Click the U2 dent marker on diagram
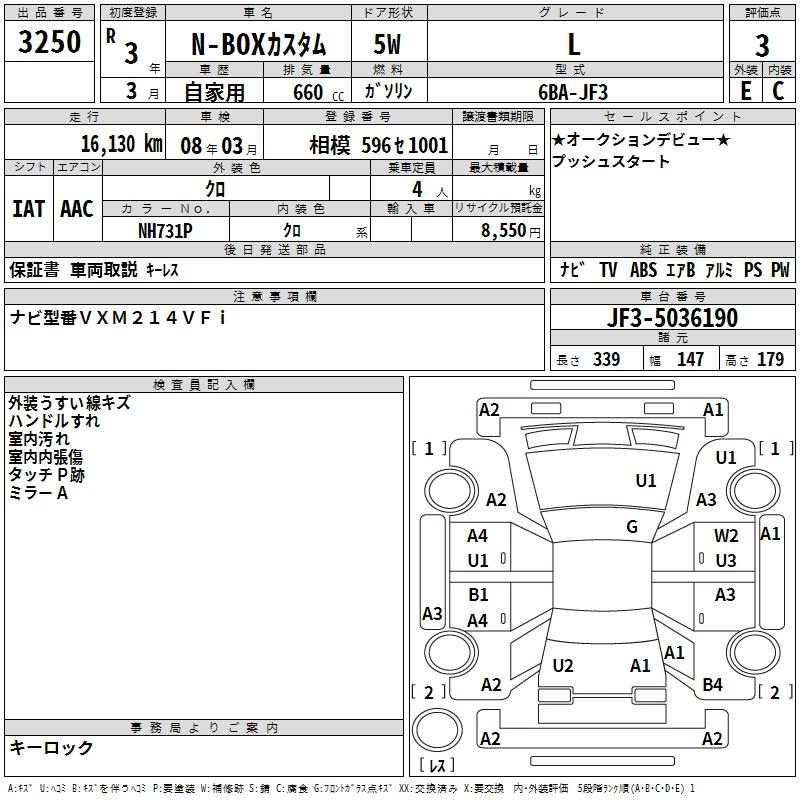This screenshot has width=800, height=800. pos(563,665)
